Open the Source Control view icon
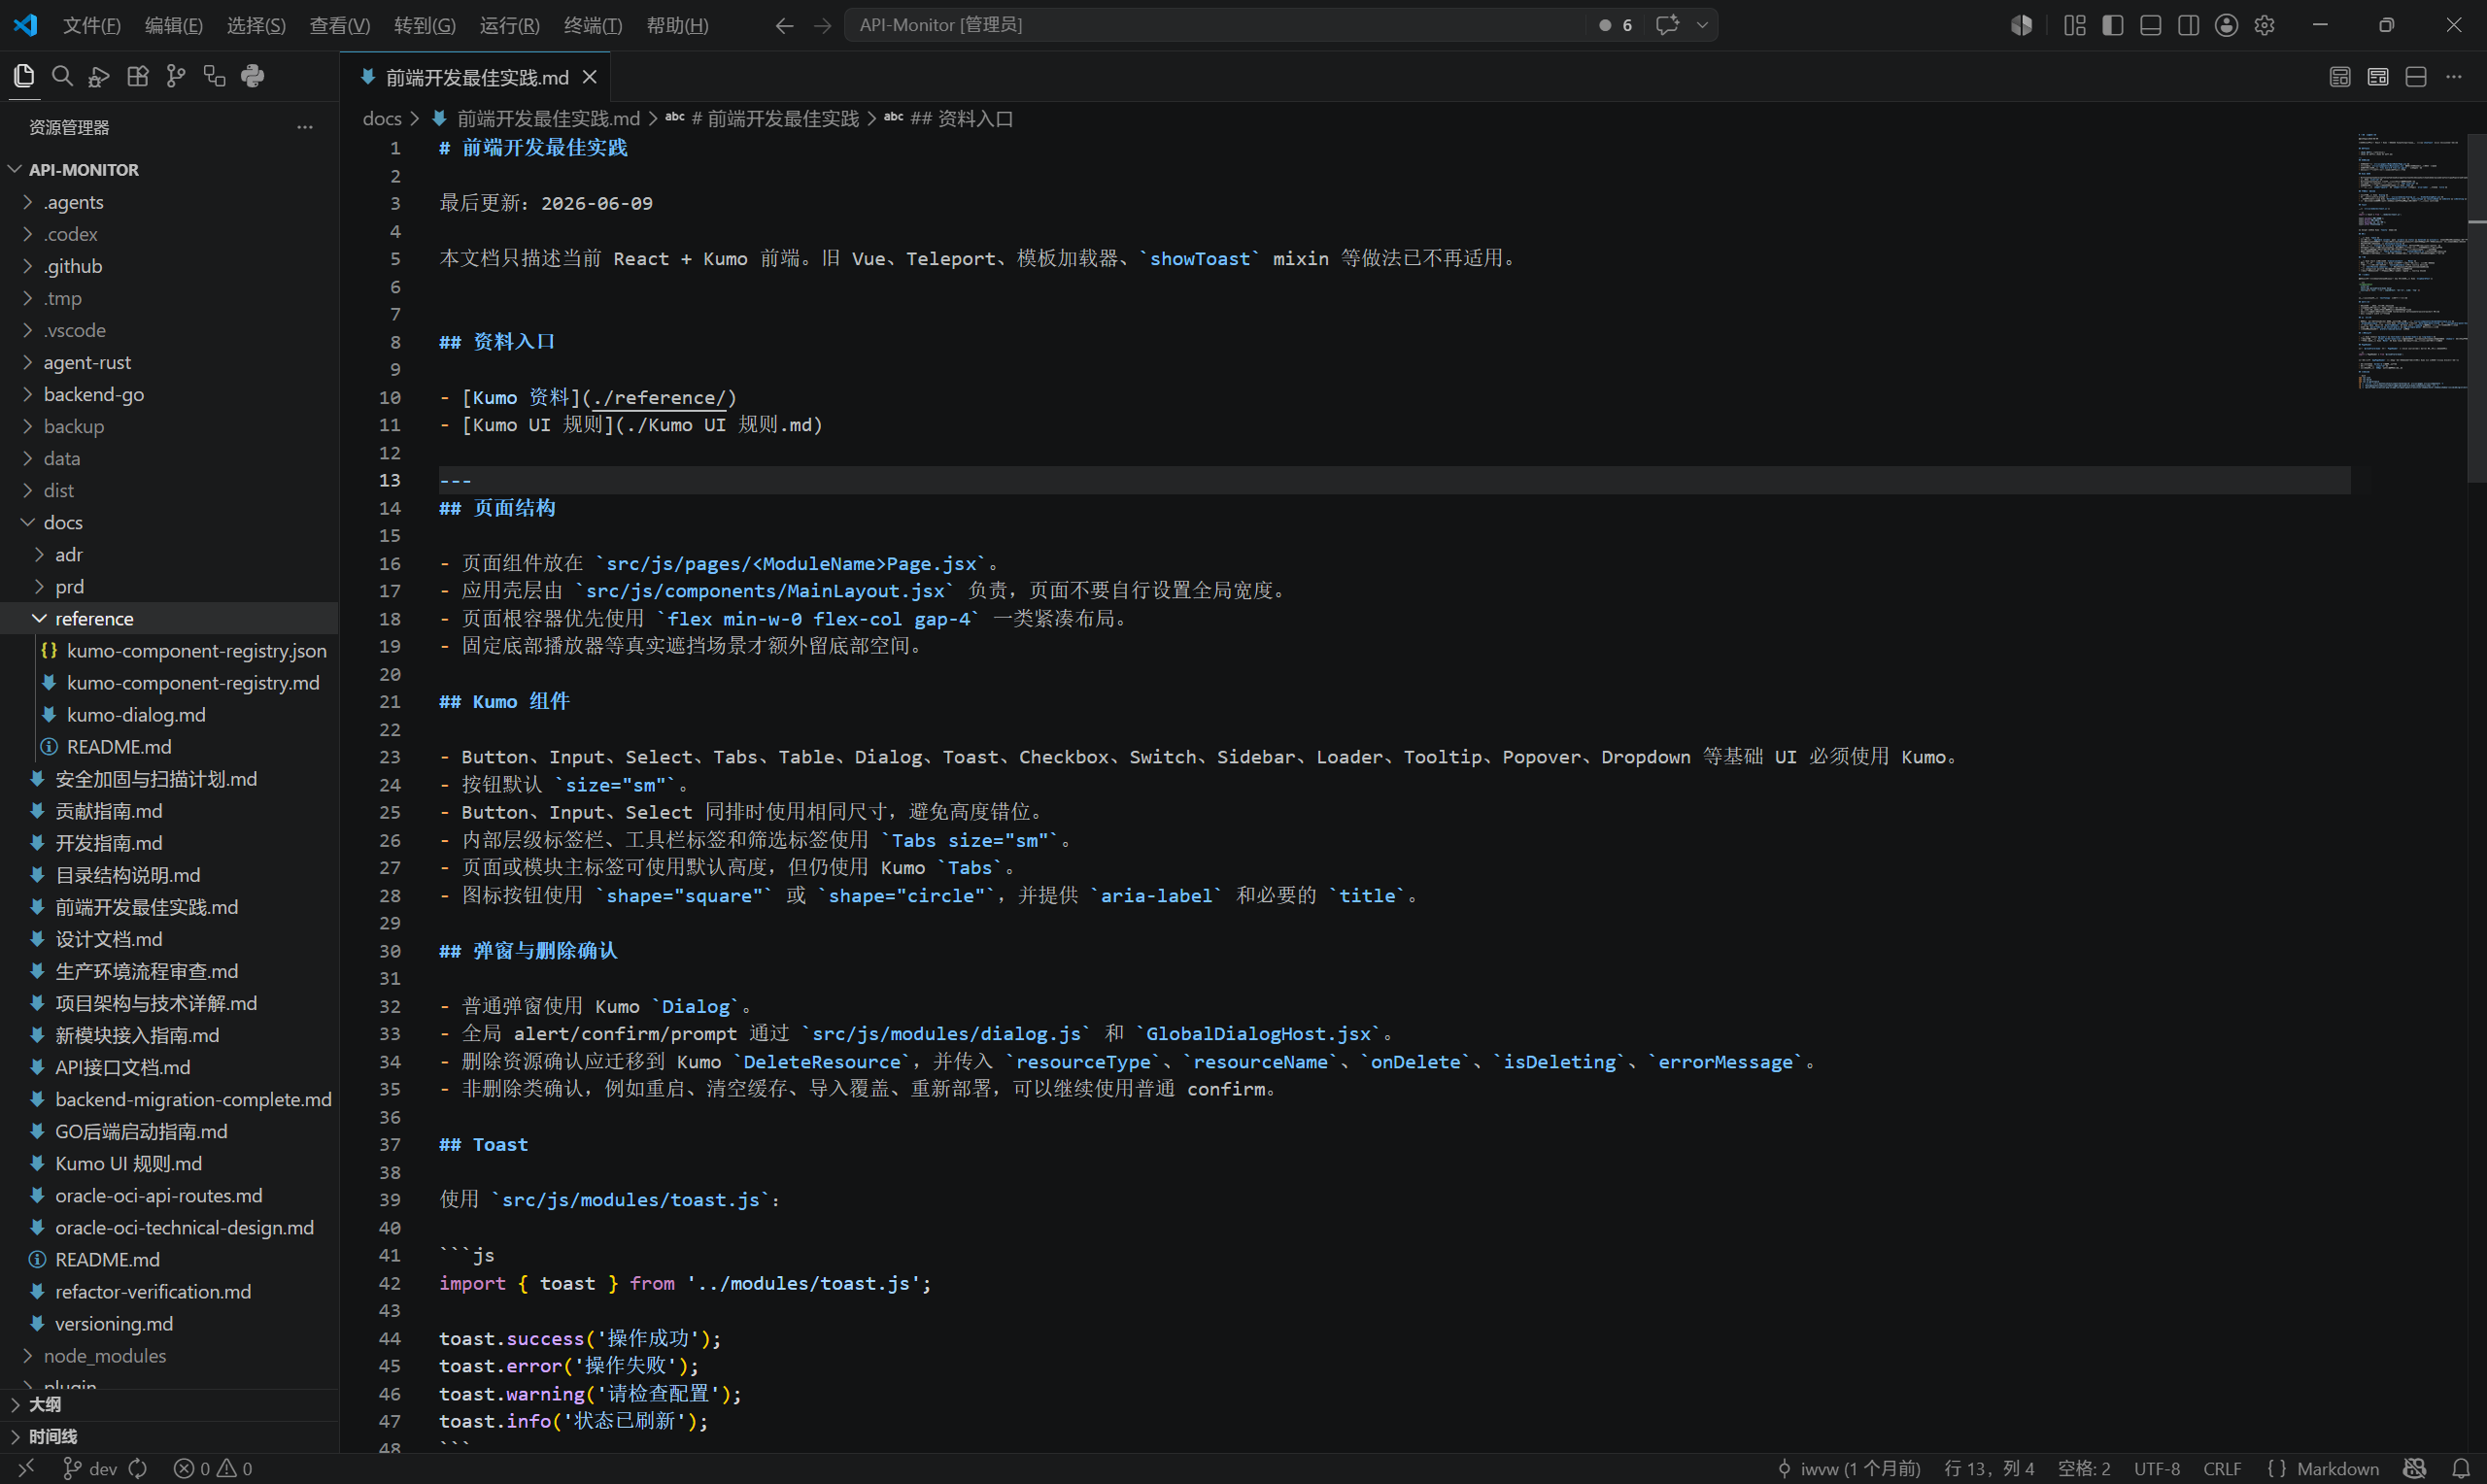Viewport: 2487px width, 1484px height. tap(176, 76)
